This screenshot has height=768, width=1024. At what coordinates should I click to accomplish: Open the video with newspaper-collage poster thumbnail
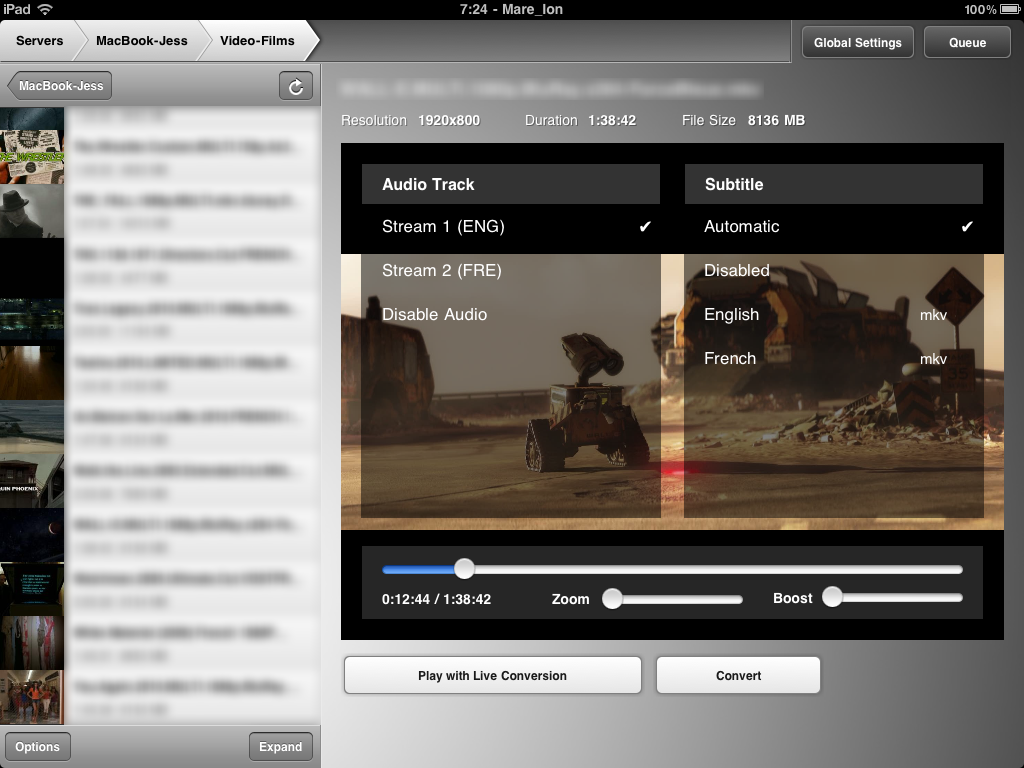tap(32, 156)
